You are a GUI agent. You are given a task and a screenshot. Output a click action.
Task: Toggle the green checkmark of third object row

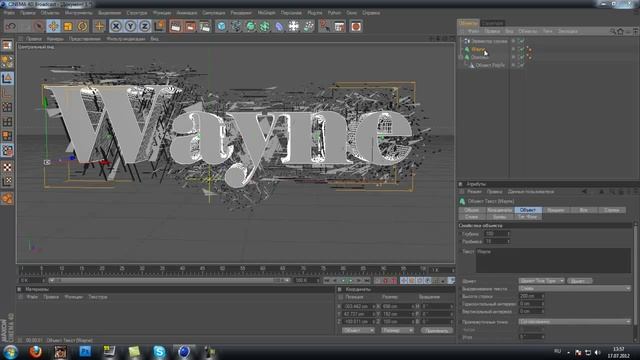coord(521,57)
